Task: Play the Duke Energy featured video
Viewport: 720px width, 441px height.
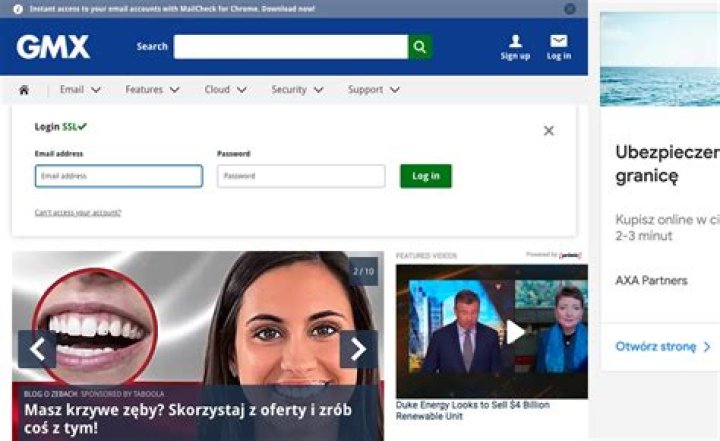Action: click(514, 332)
